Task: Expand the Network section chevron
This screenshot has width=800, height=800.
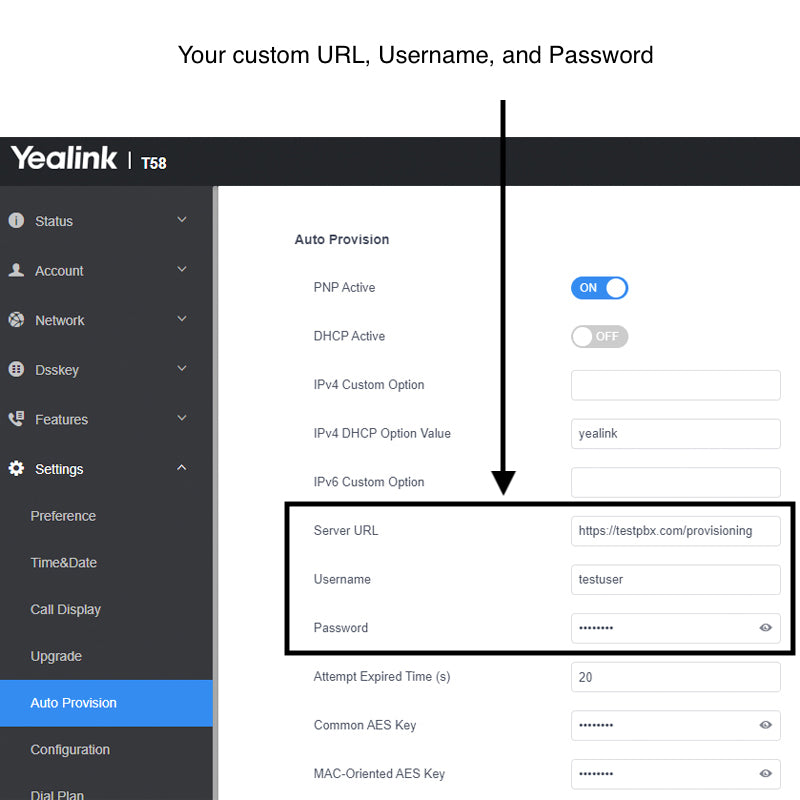Action: pyautogui.click(x=182, y=319)
